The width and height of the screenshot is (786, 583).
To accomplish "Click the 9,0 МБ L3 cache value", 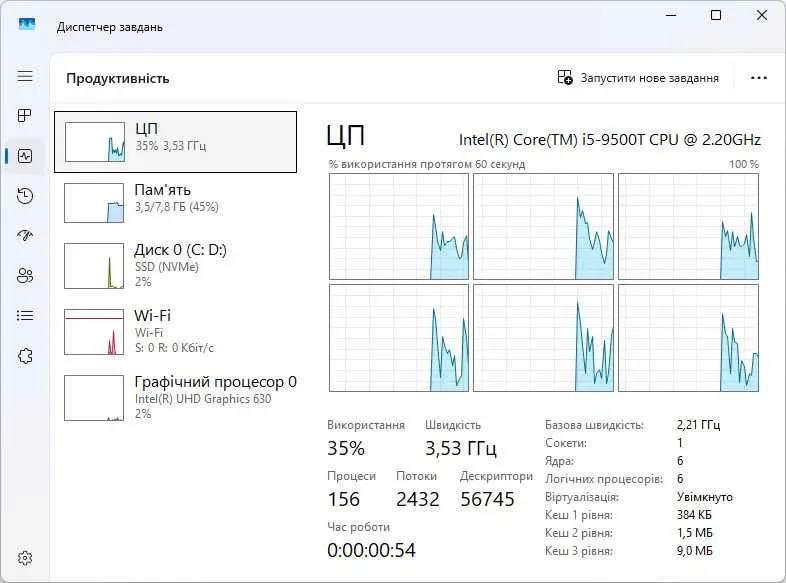I will tap(695, 551).
